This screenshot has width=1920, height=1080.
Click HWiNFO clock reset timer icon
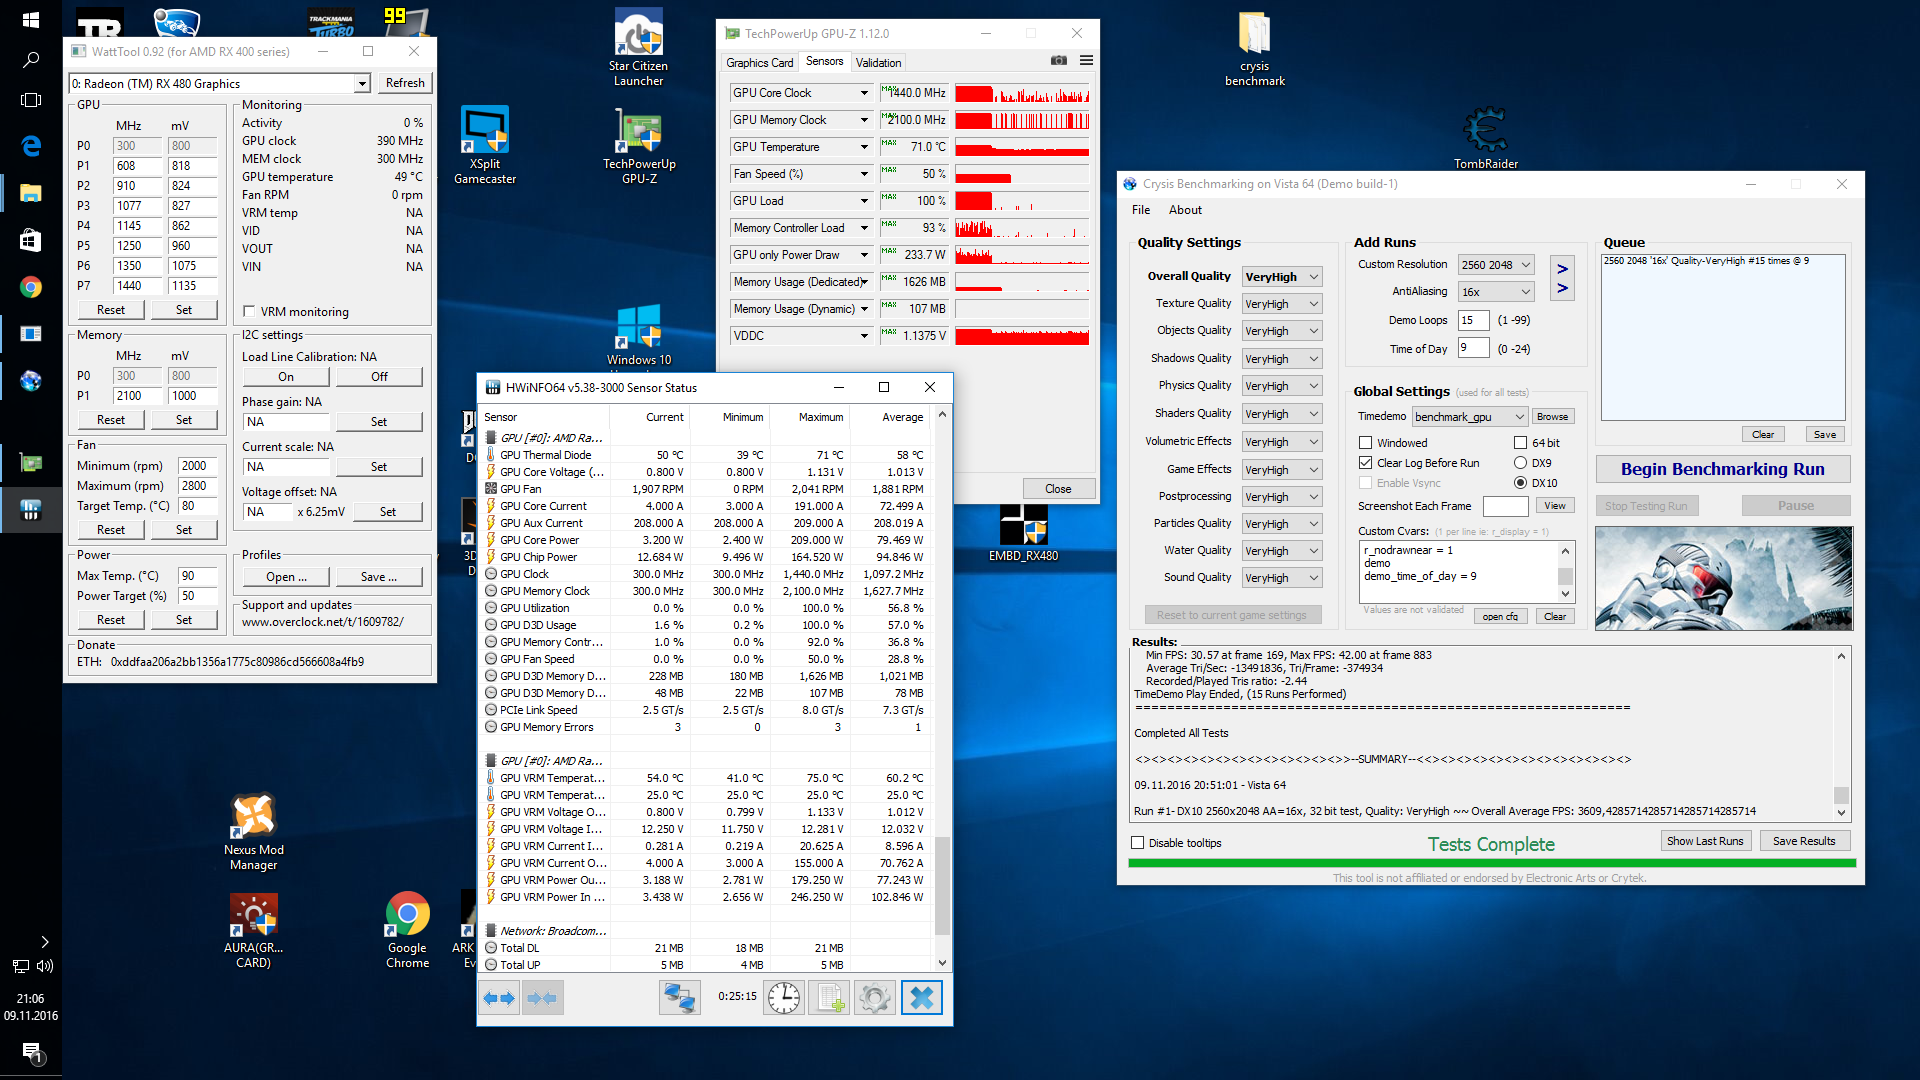784,997
